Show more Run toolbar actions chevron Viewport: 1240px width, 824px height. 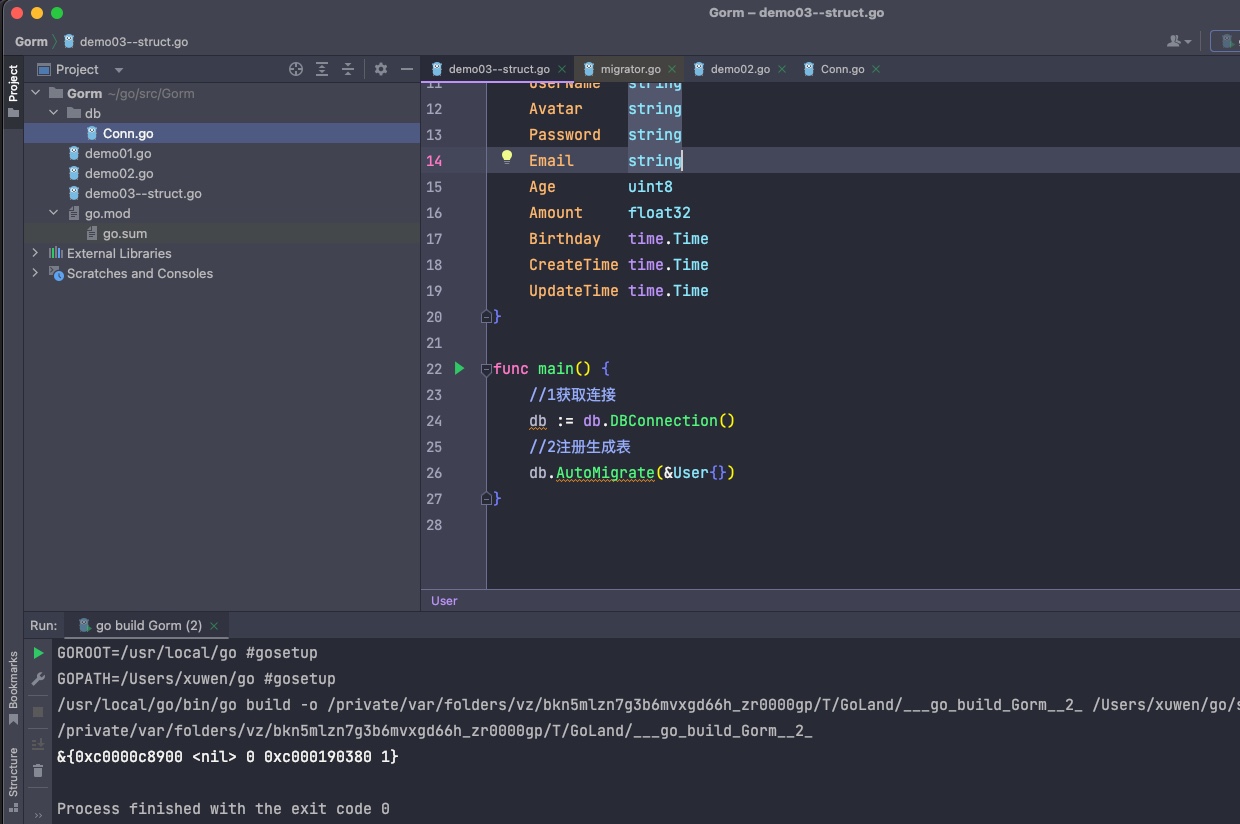38,815
